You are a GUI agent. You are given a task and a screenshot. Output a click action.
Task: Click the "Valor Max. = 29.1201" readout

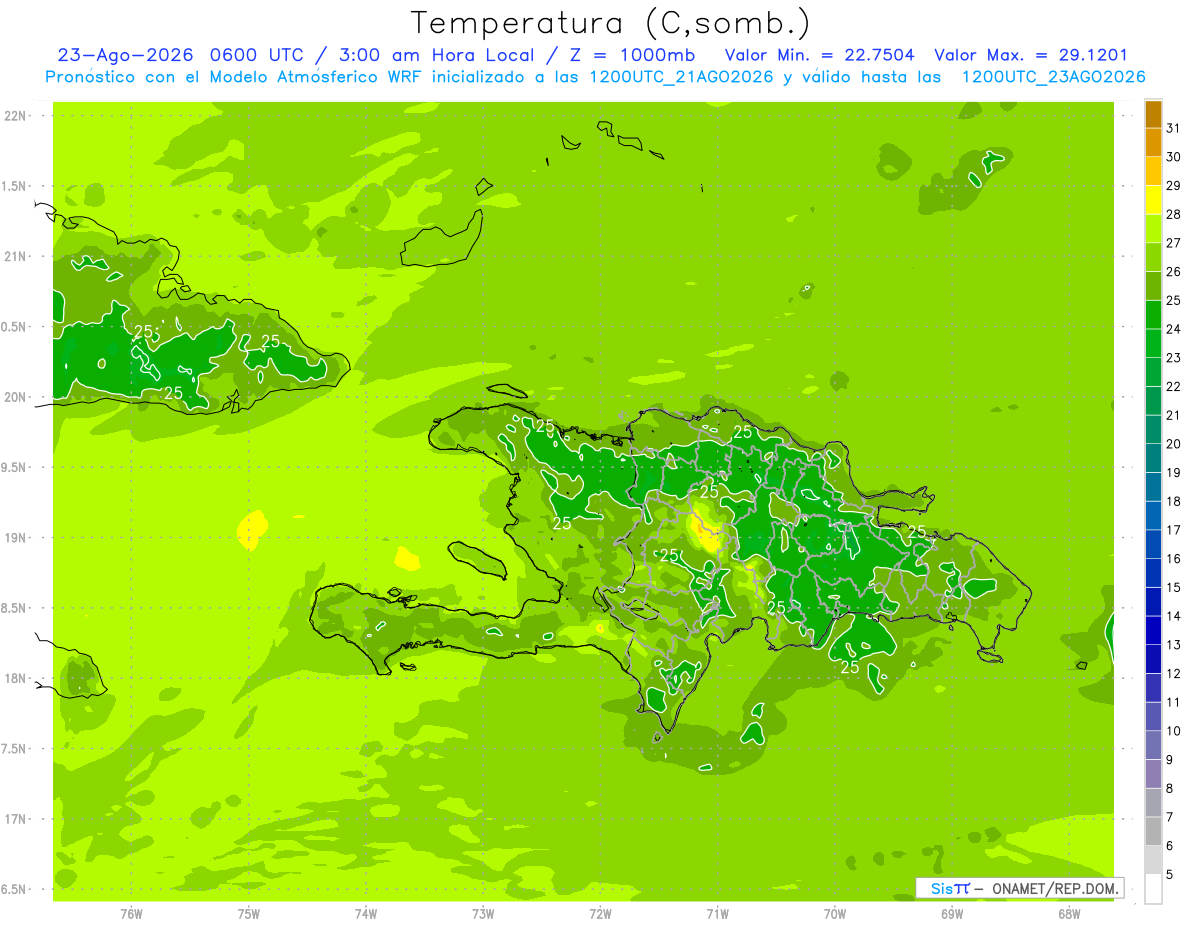pos(1031,55)
